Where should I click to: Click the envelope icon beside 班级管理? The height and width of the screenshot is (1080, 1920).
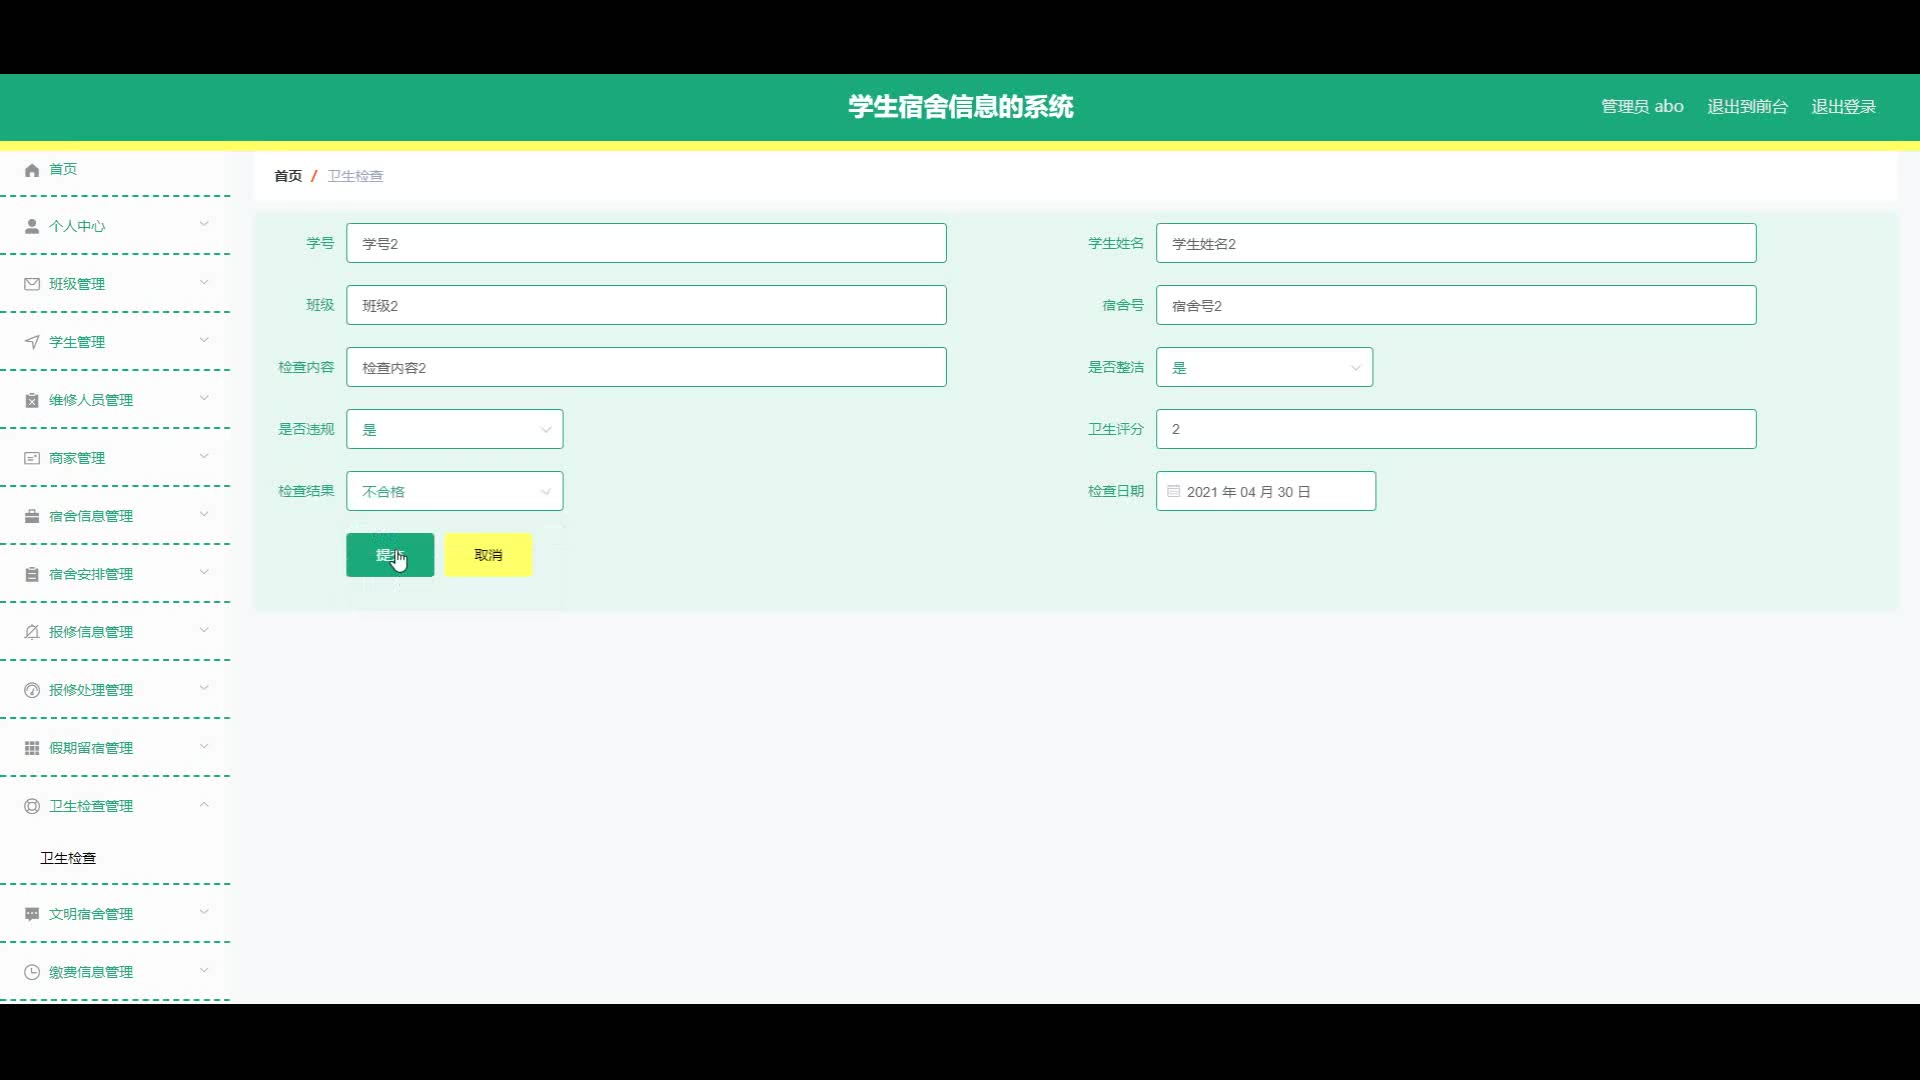point(32,284)
